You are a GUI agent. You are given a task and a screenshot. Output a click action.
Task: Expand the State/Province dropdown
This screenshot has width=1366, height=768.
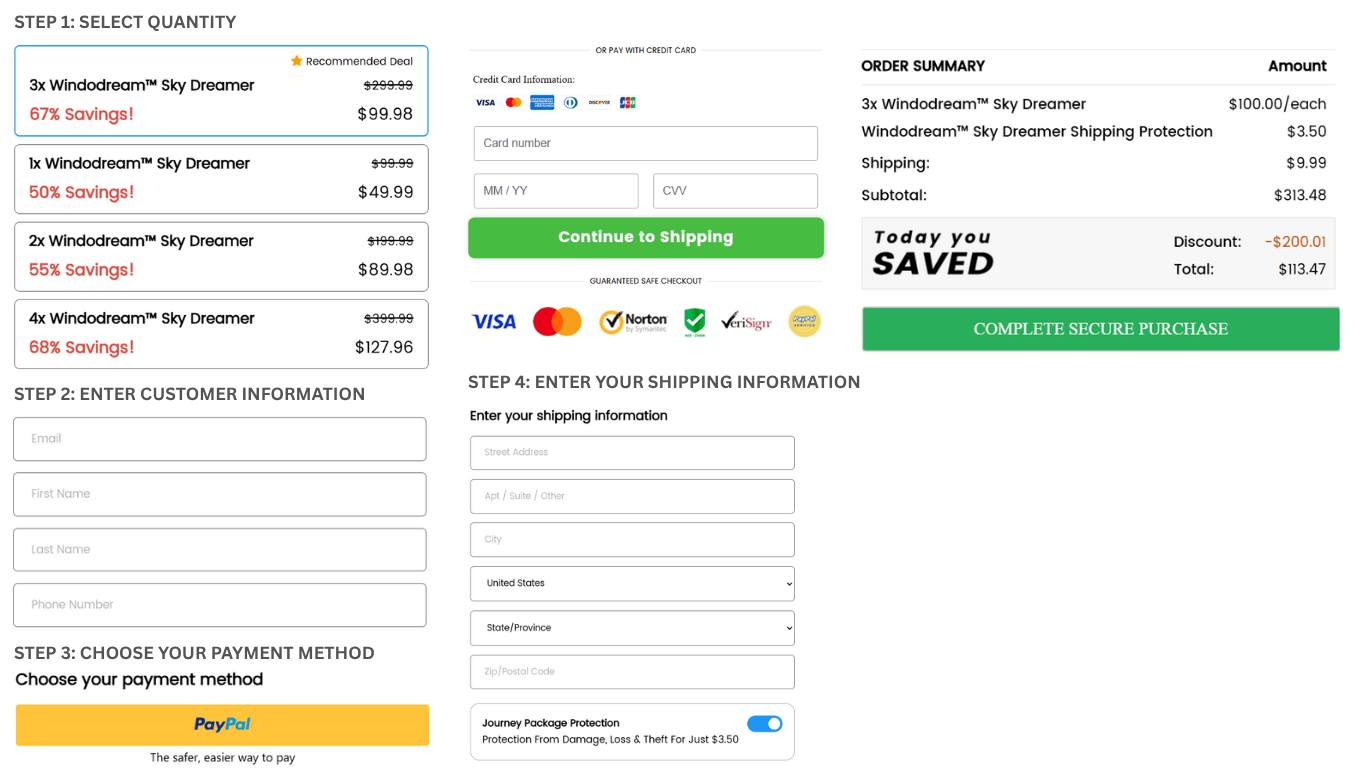coord(632,627)
